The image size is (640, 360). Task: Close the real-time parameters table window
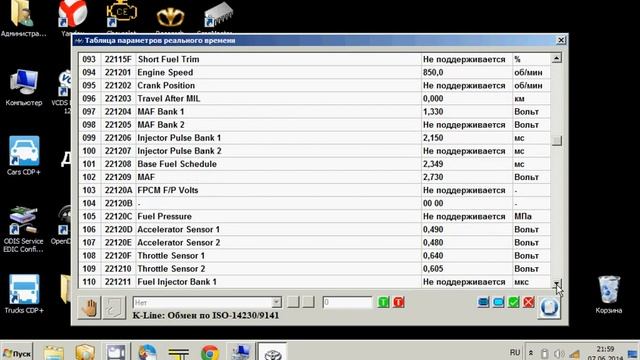click(x=561, y=40)
